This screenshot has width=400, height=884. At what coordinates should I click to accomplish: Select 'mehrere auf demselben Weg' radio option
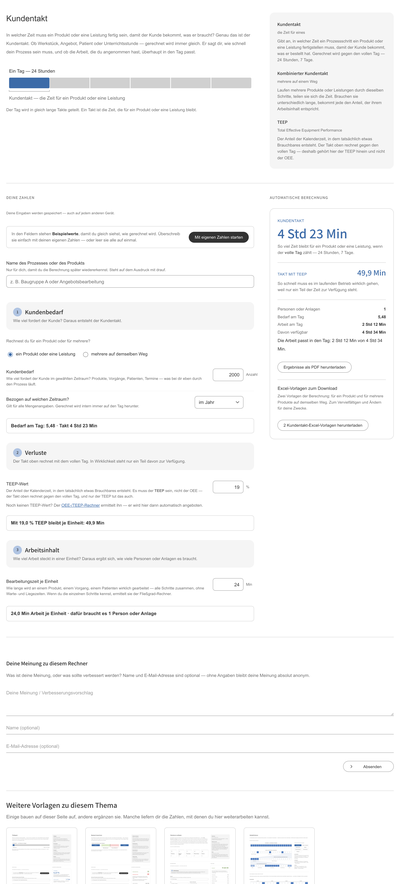pos(86,354)
